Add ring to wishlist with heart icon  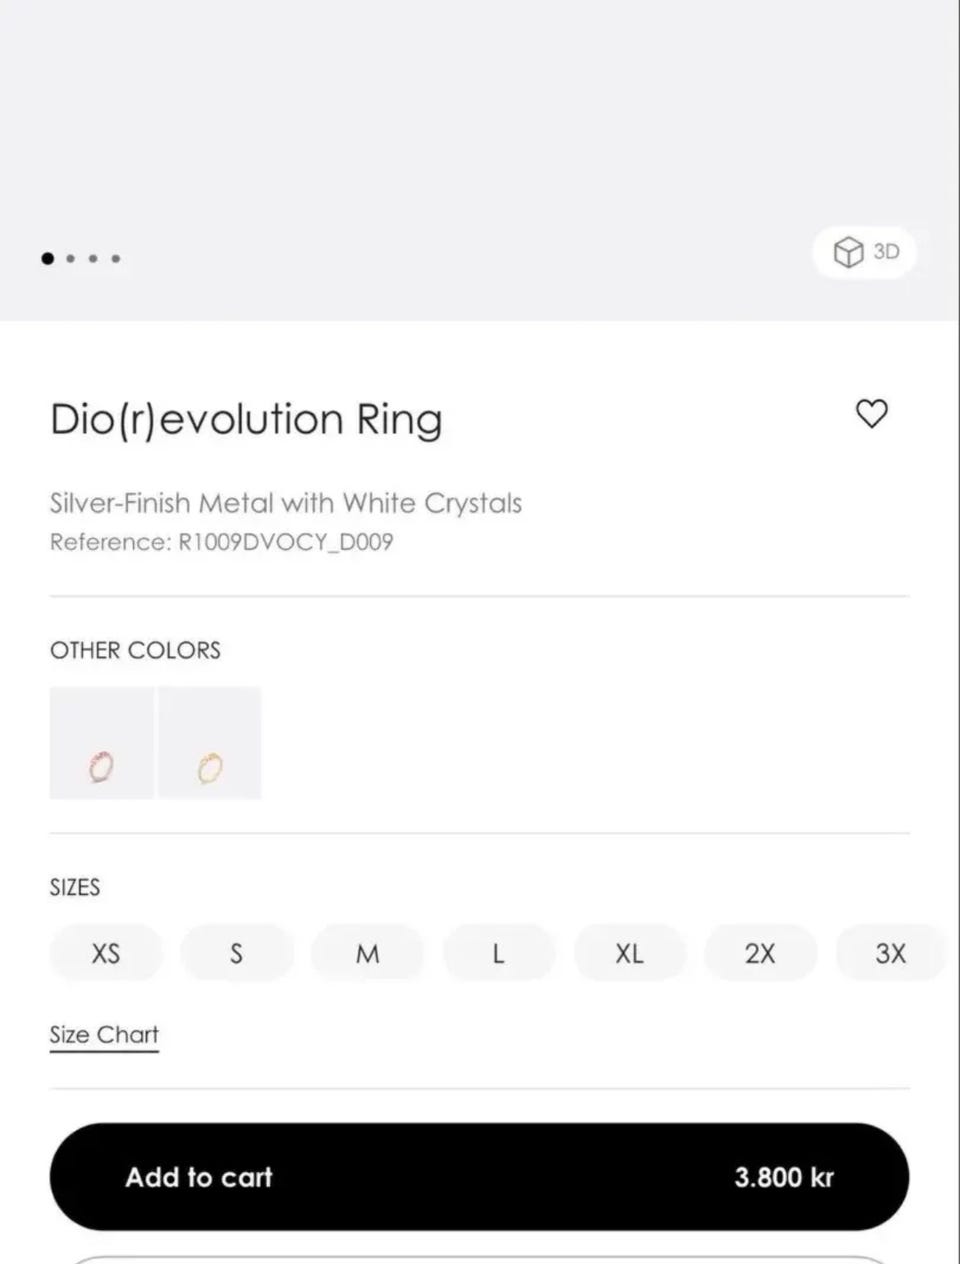(x=871, y=413)
